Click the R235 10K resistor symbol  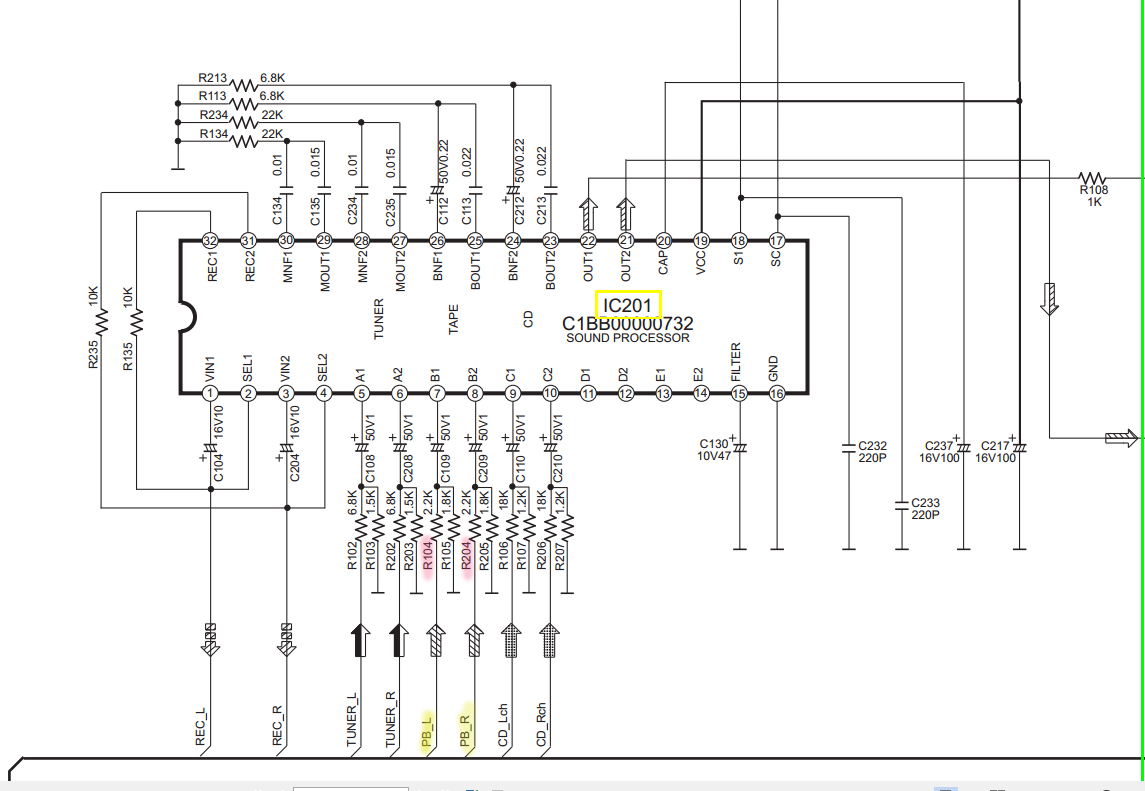pos(100,322)
